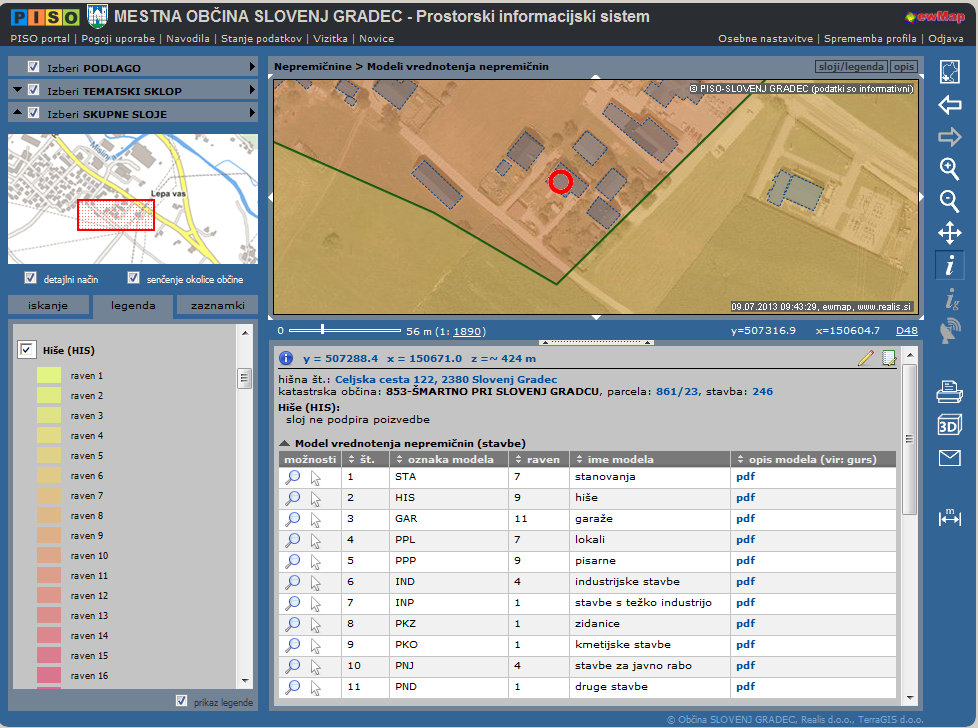Viewport: 978px width, 728px height.
Task: Click the map scale slider handle
Action: (321, 329)
